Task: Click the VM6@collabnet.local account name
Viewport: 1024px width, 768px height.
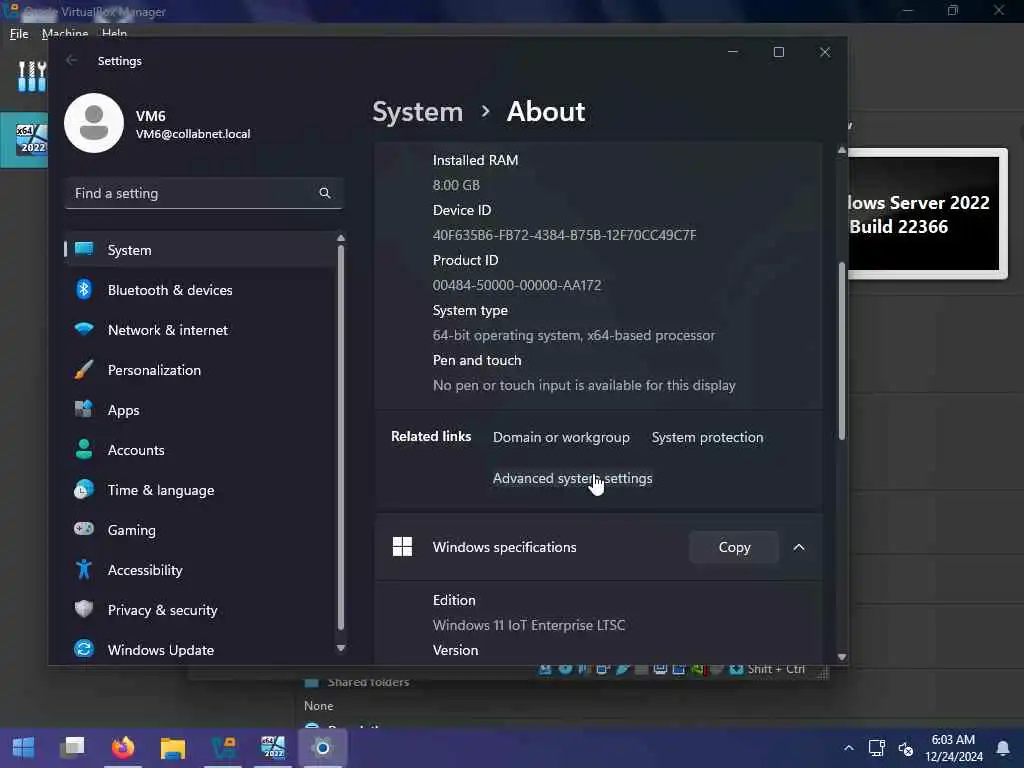Action: pos(193,134)
